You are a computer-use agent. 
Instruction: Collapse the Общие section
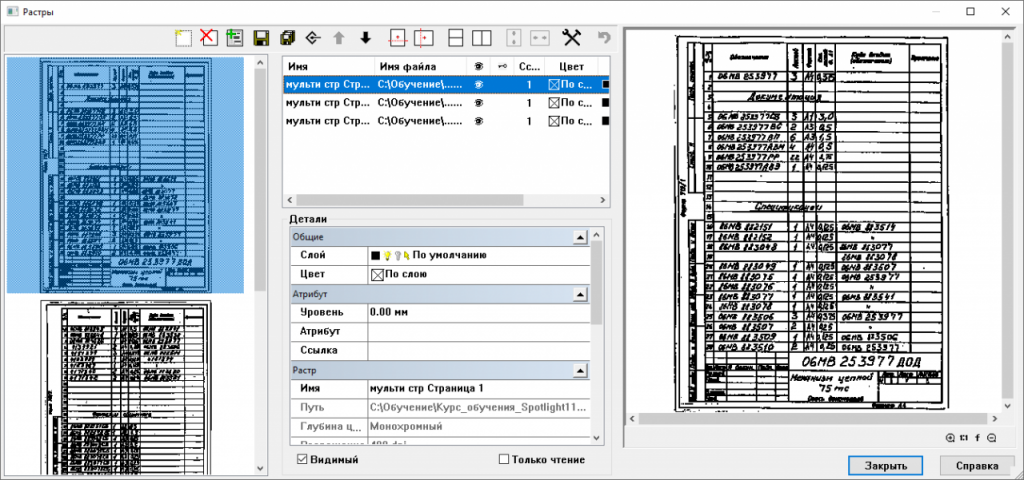[579, 238]
